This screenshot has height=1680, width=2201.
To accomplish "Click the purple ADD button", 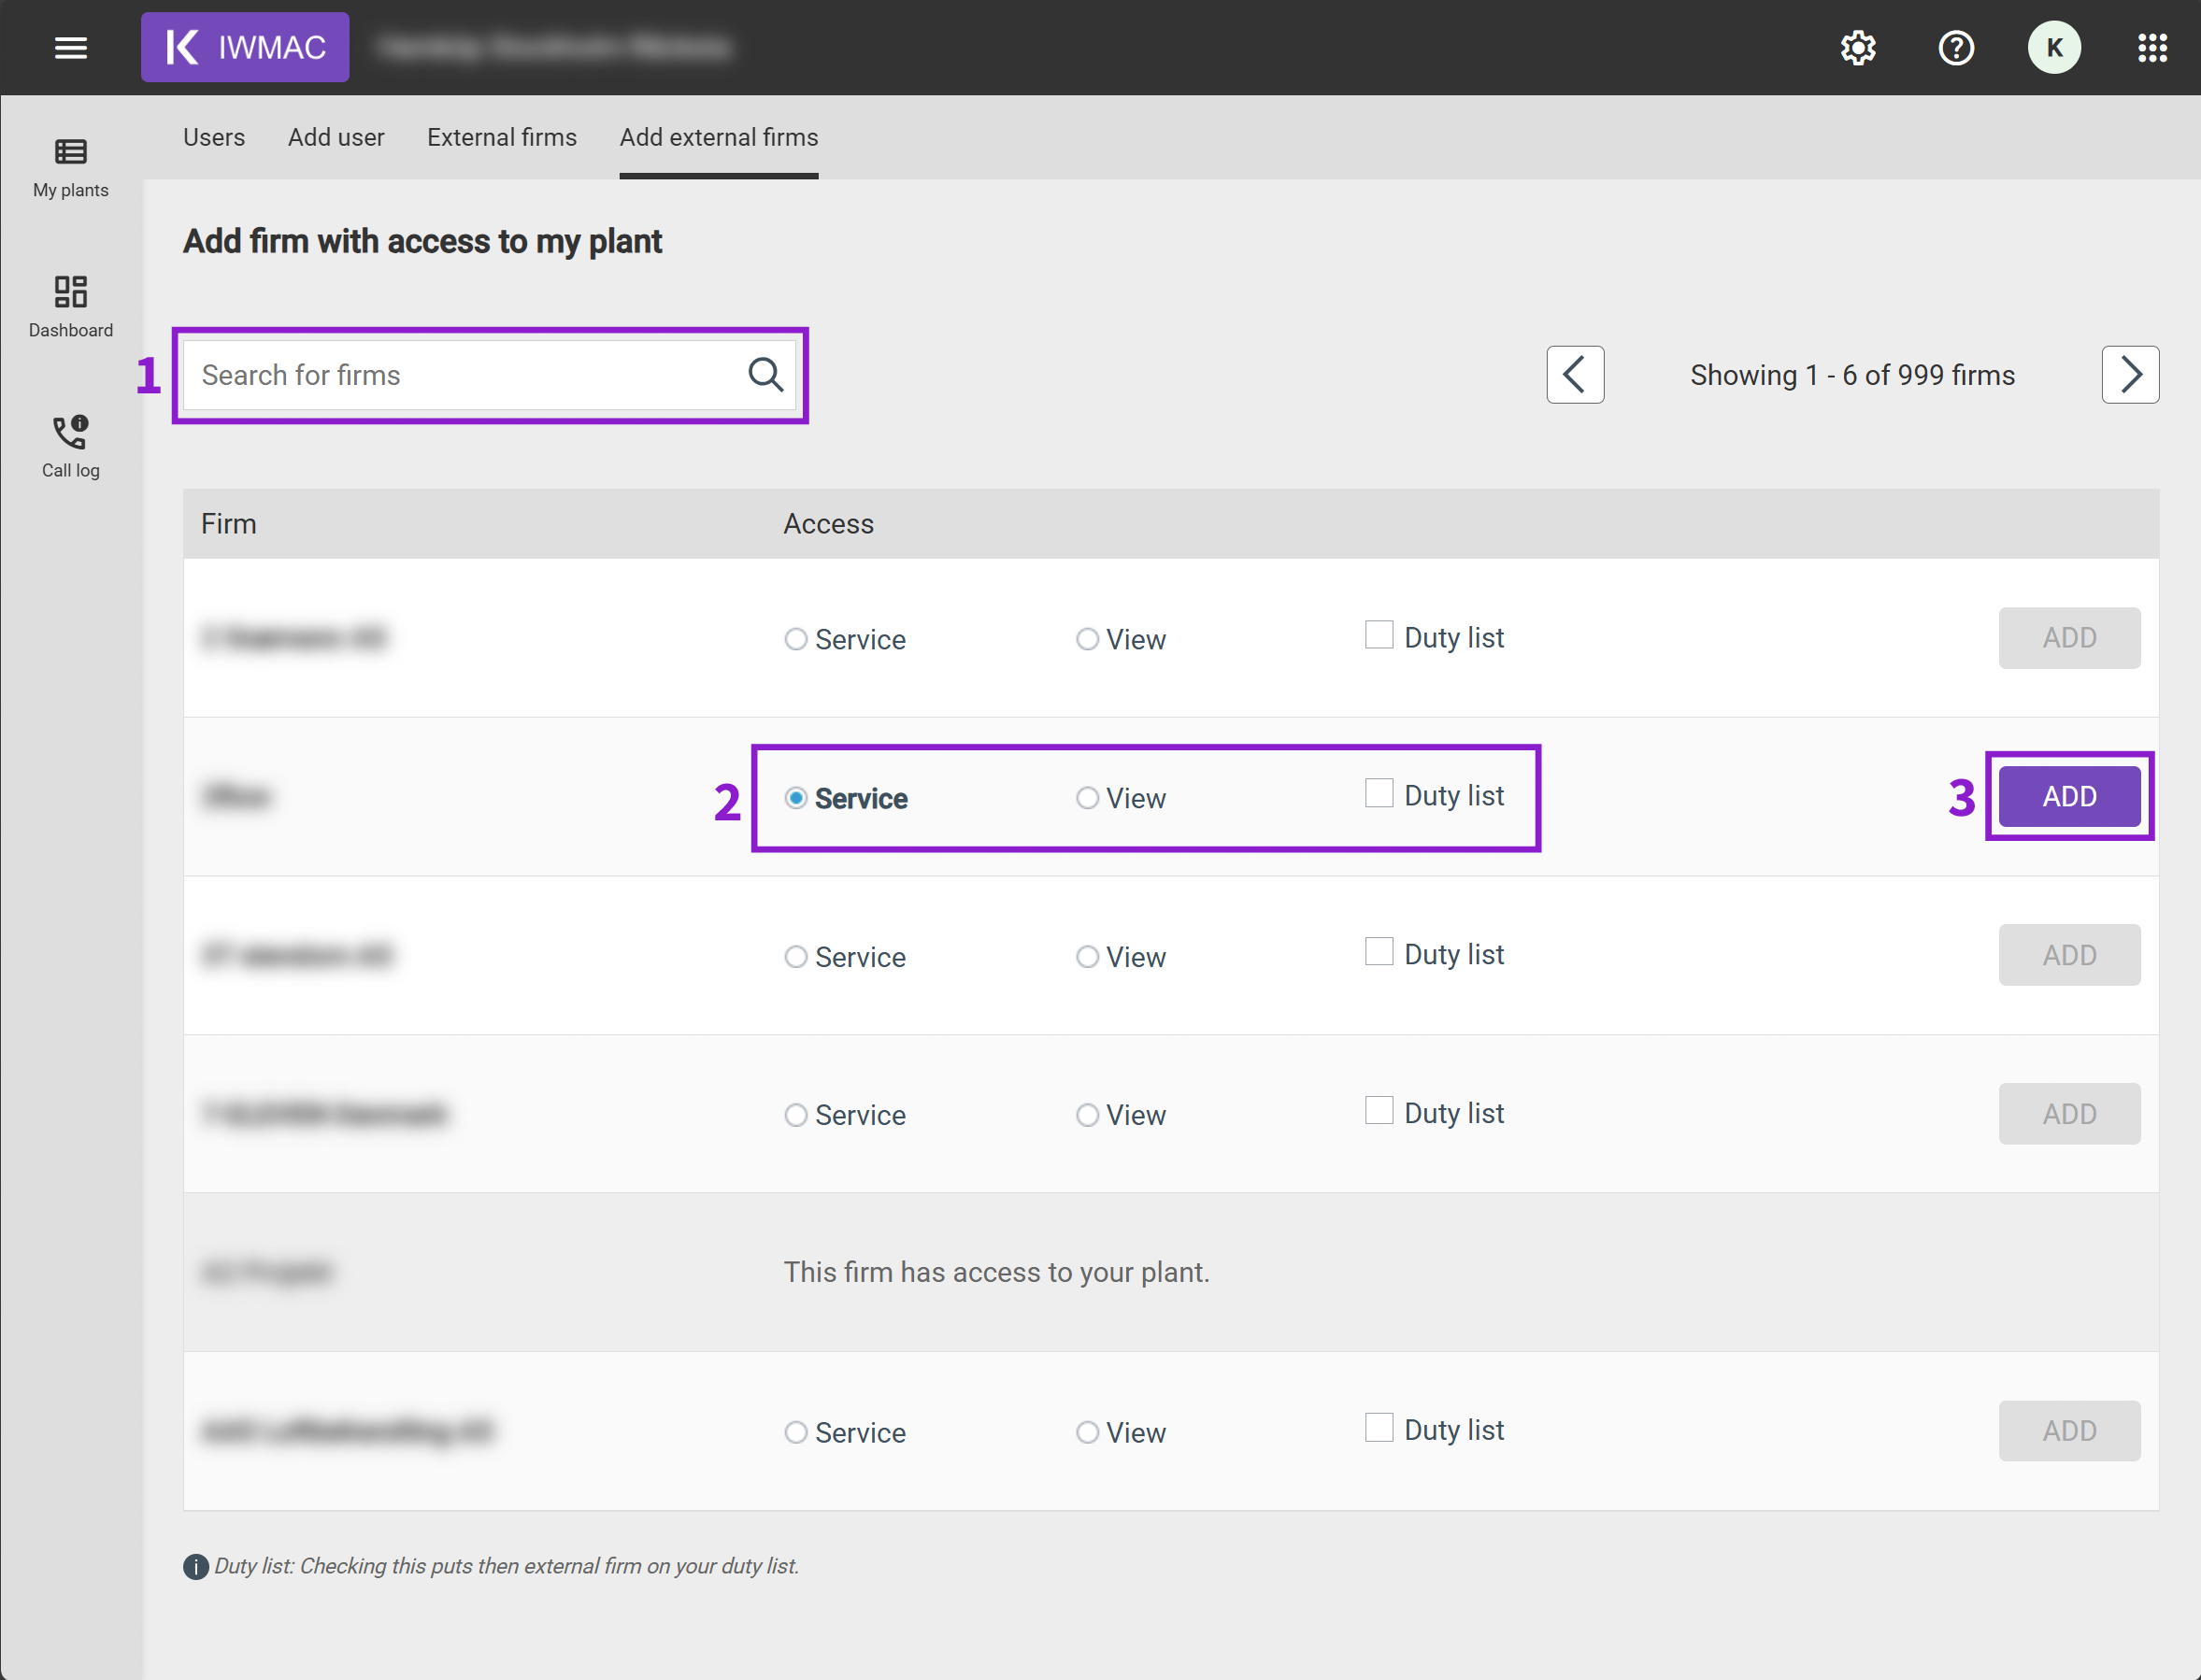I will pos(2069,796).
